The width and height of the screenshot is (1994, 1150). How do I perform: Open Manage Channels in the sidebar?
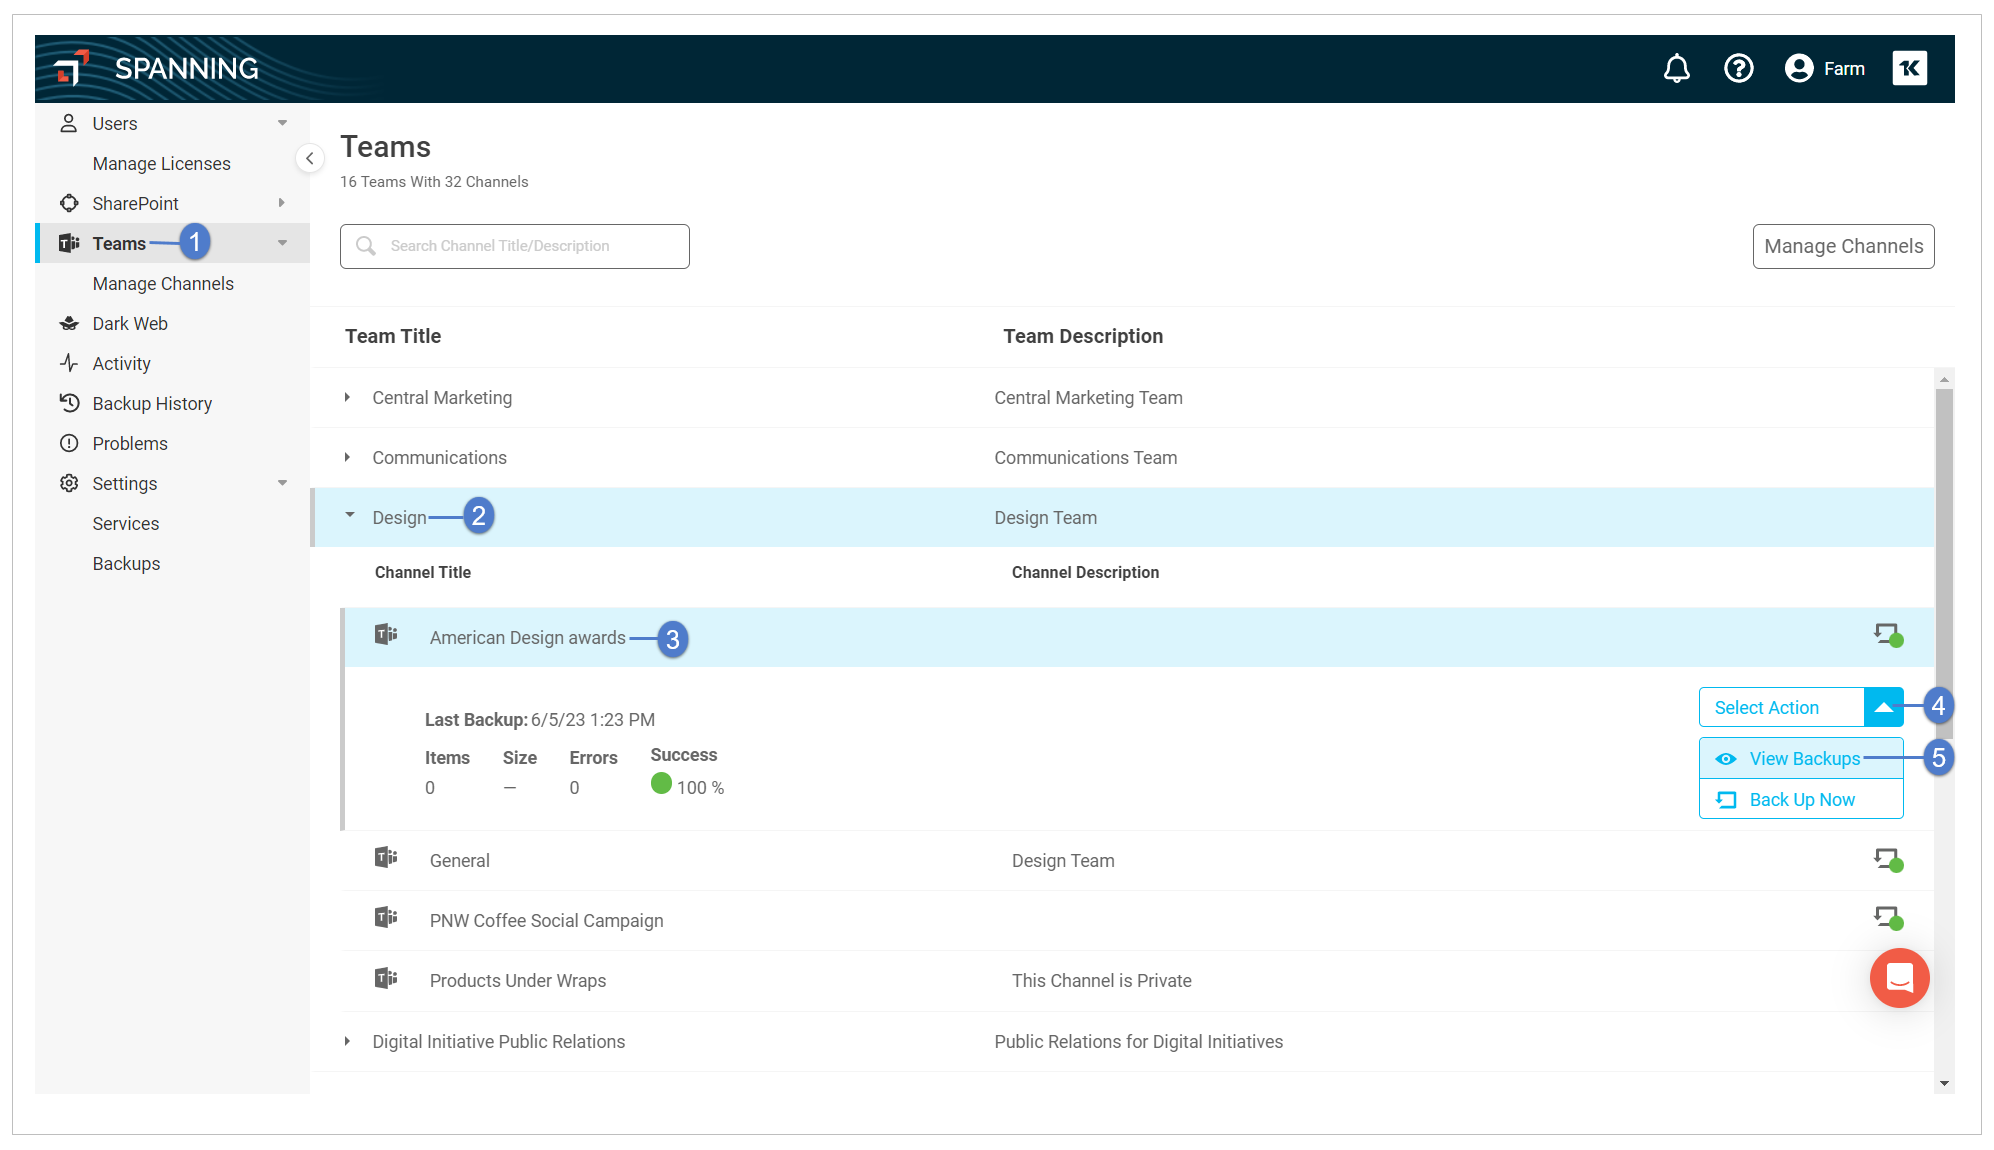coord(163,283)
